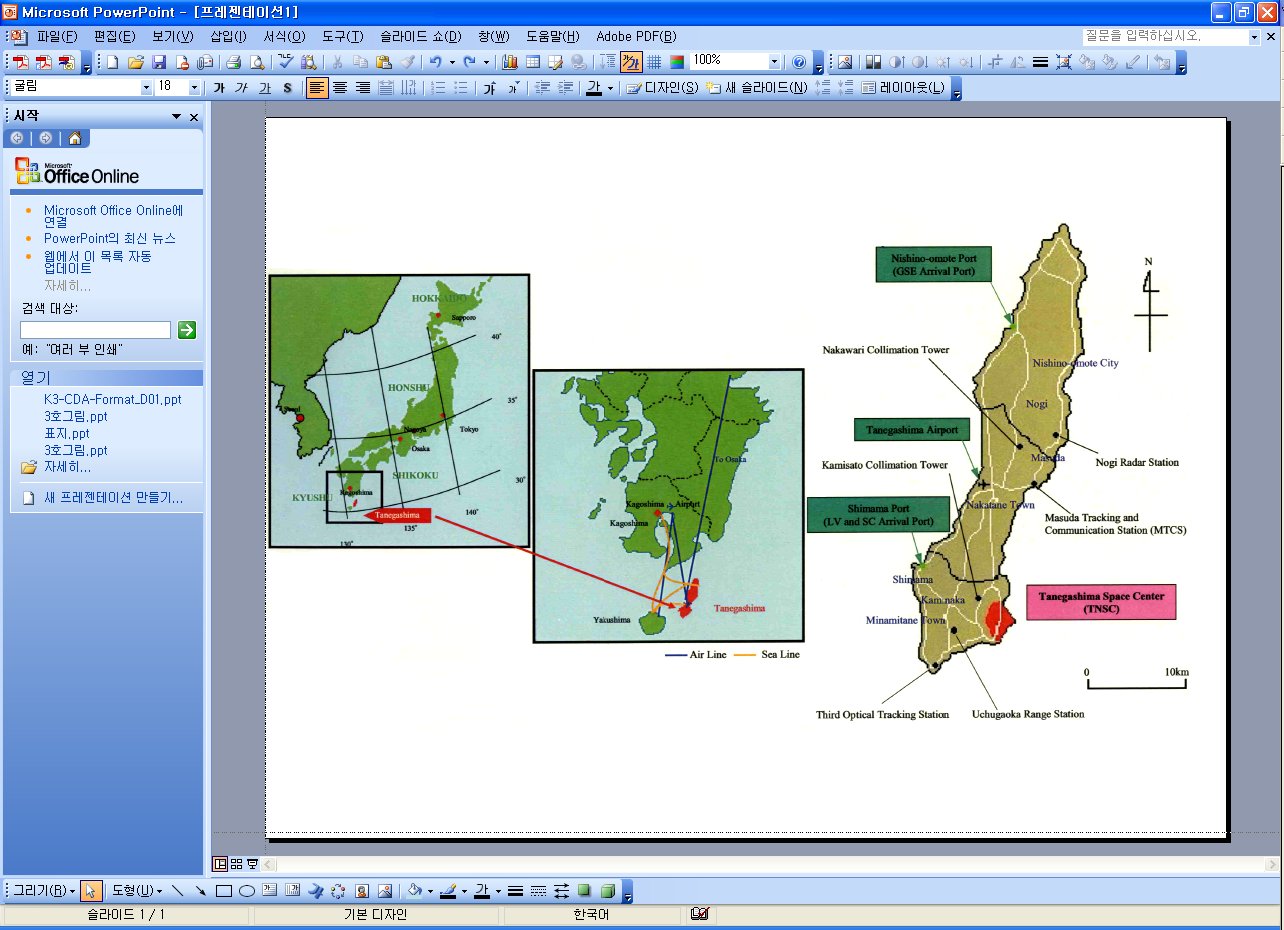1284x930 pixels.
Task: Open Slide Sorter view
Action: pos(236,864)
